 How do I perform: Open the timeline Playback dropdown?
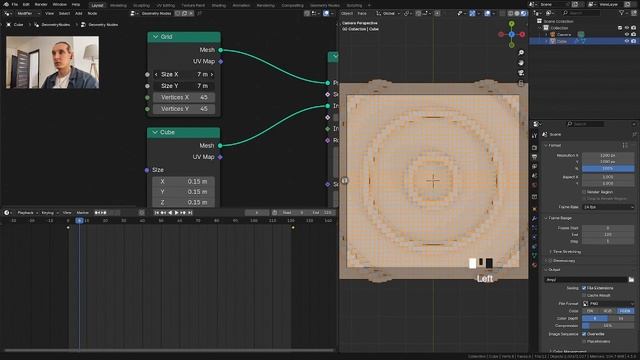tap(27, 213)
